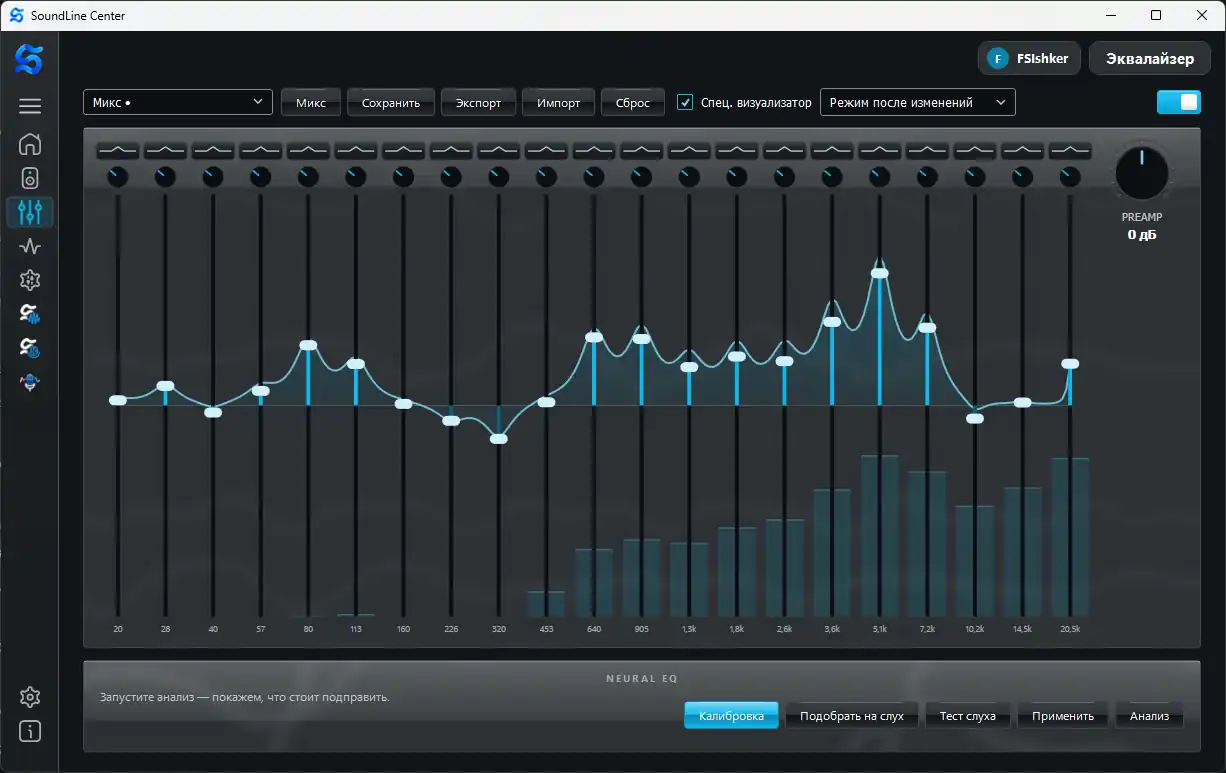
Task: Open the FSIshker user profile
Action: tap(1029, 58)
